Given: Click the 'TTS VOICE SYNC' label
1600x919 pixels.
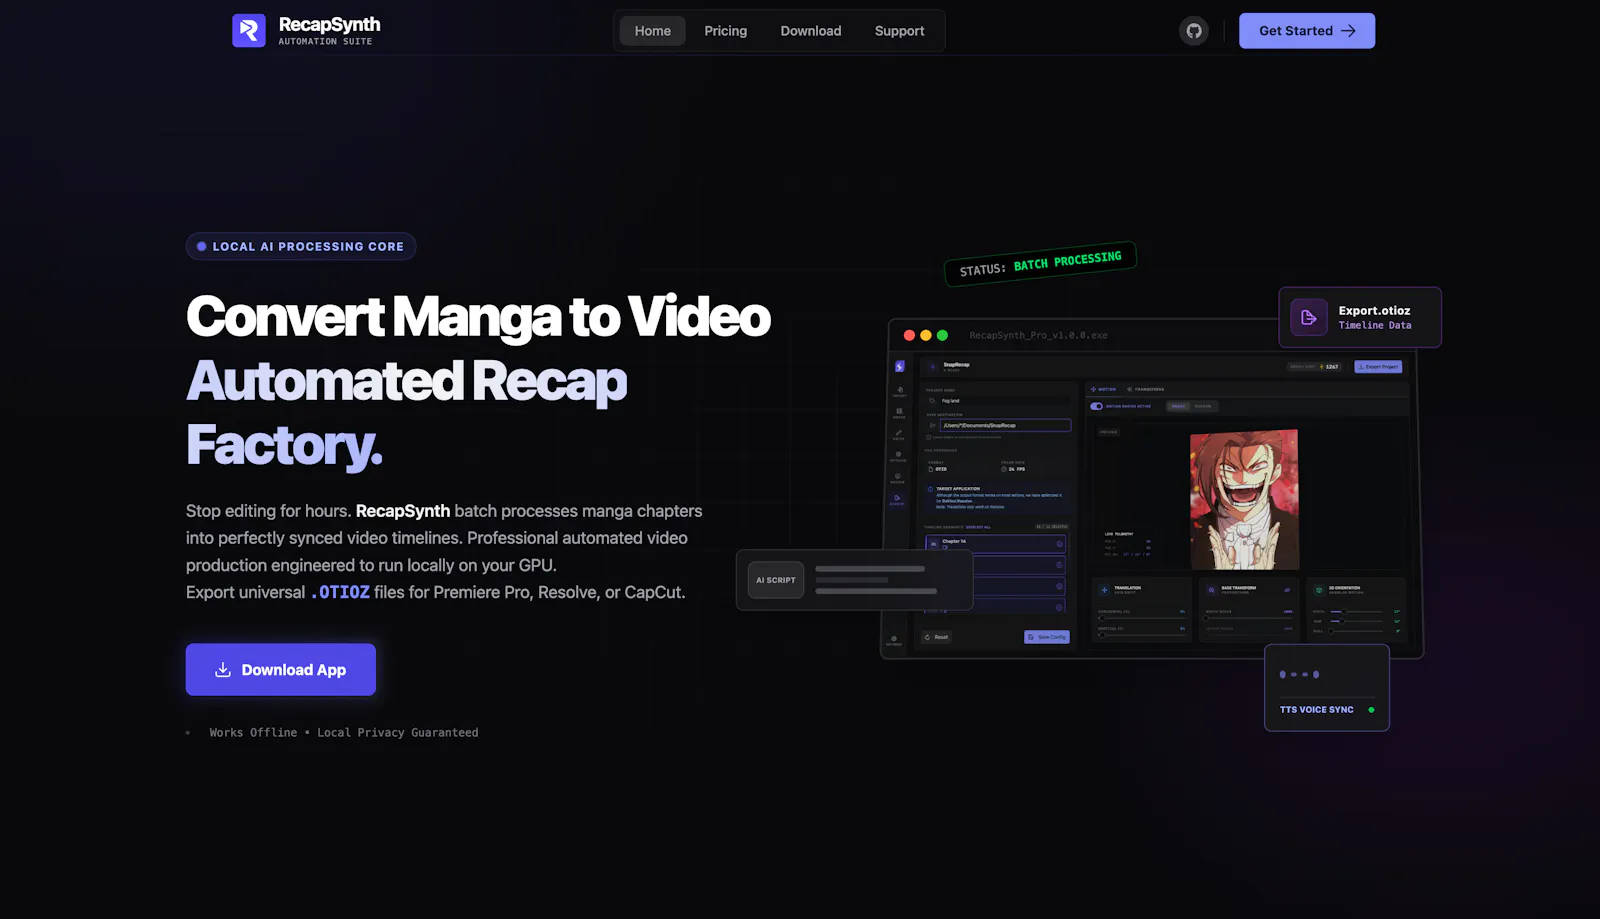Looking at the screenshot, I should coord(1316,710).
